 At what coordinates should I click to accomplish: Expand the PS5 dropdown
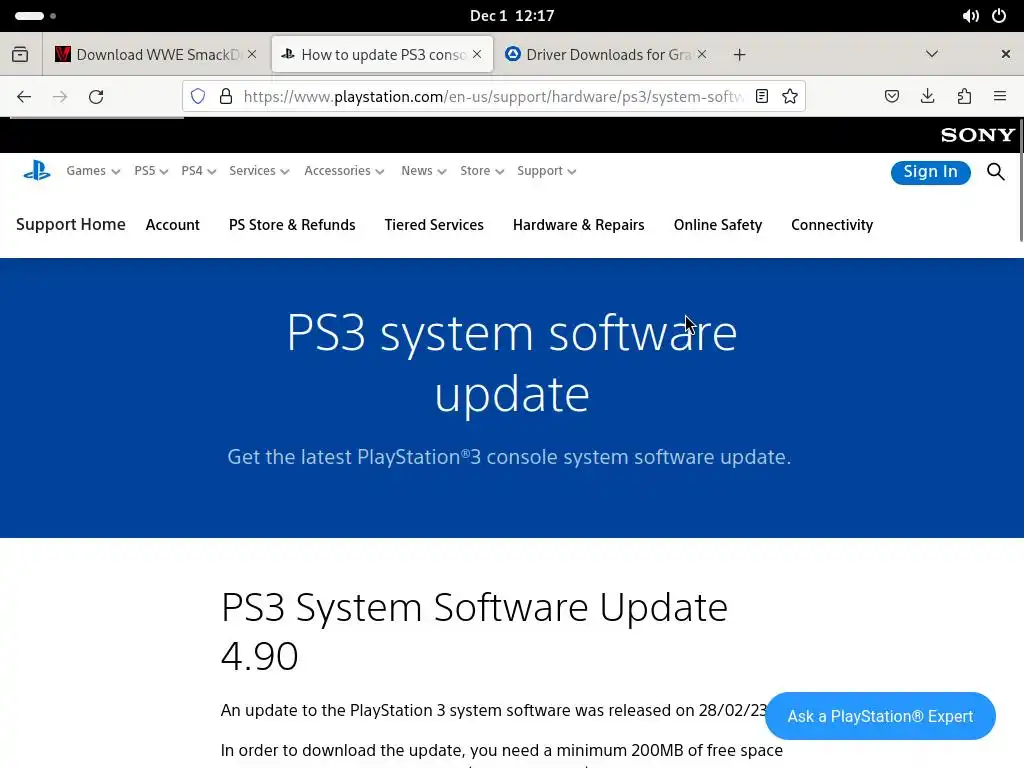coord(151,171)
